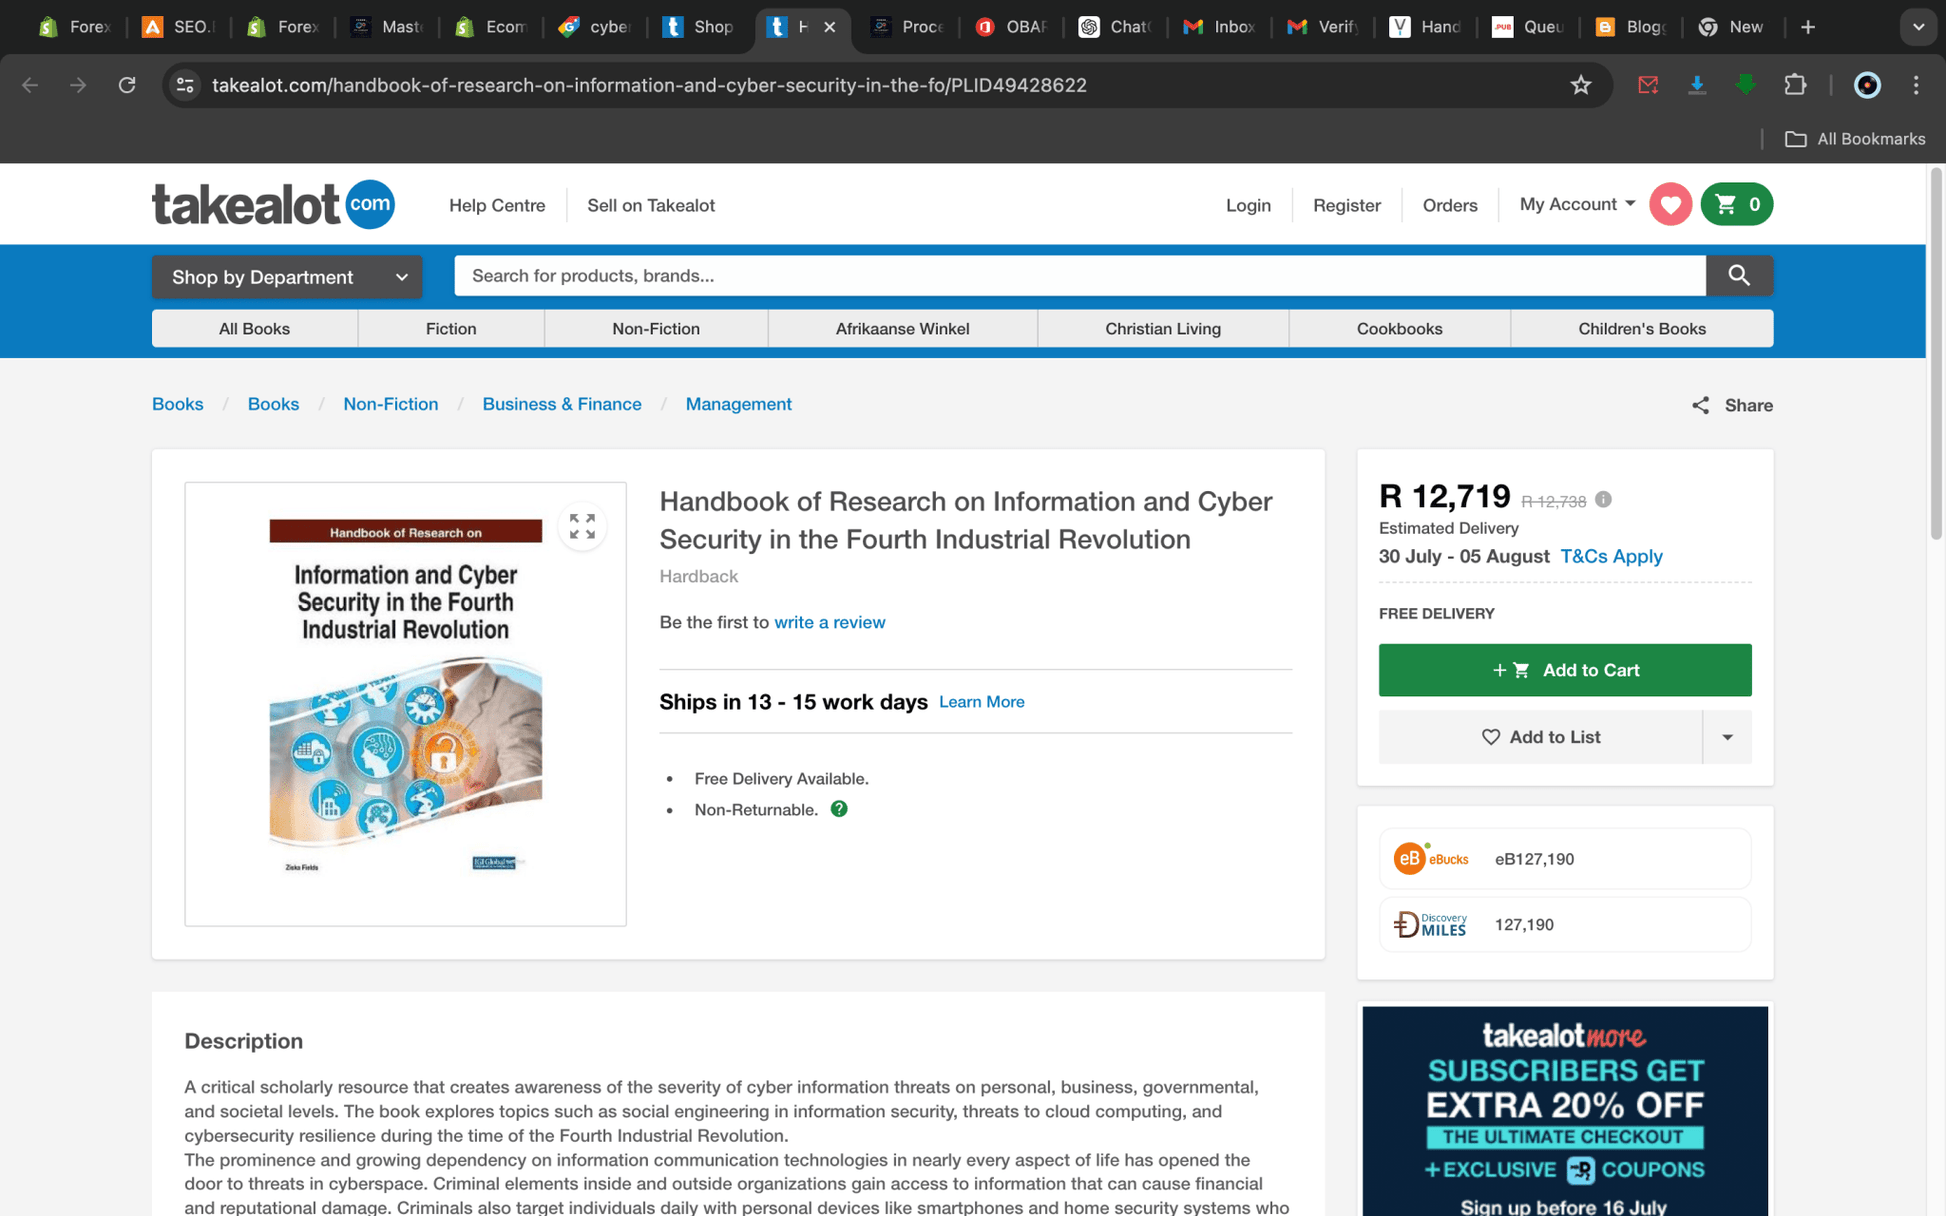Click Management breadcrumb link

coord(738,404)
